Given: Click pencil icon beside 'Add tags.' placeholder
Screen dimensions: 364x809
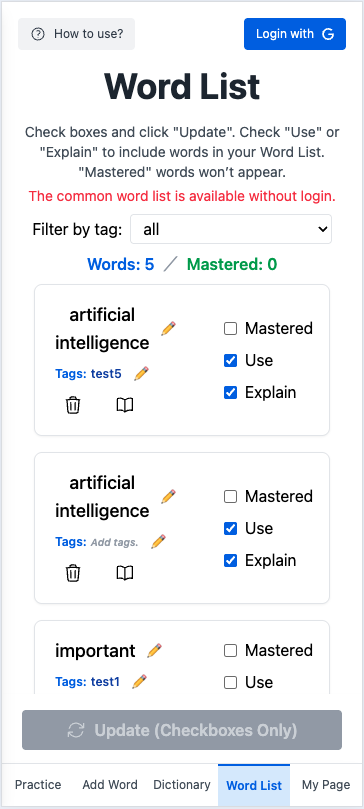Looking at the screenshot, I should pos(158,542).
